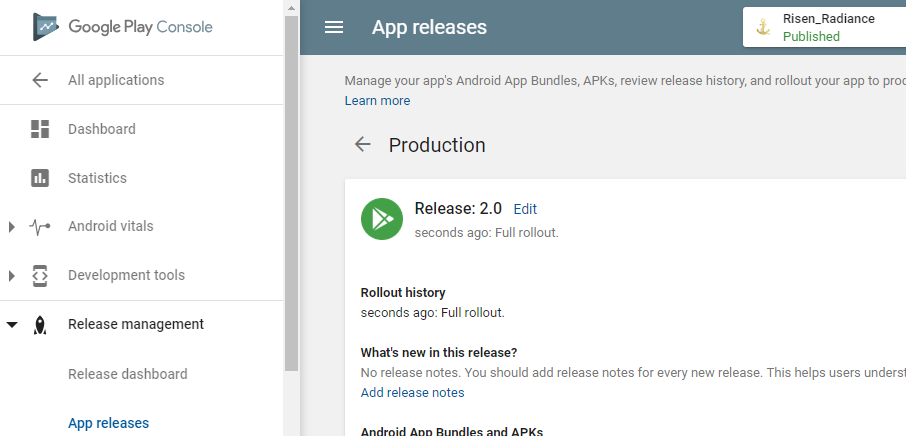Screen dimensions: 906x436
Task: Go to All applications
Action: coord(116,80)
